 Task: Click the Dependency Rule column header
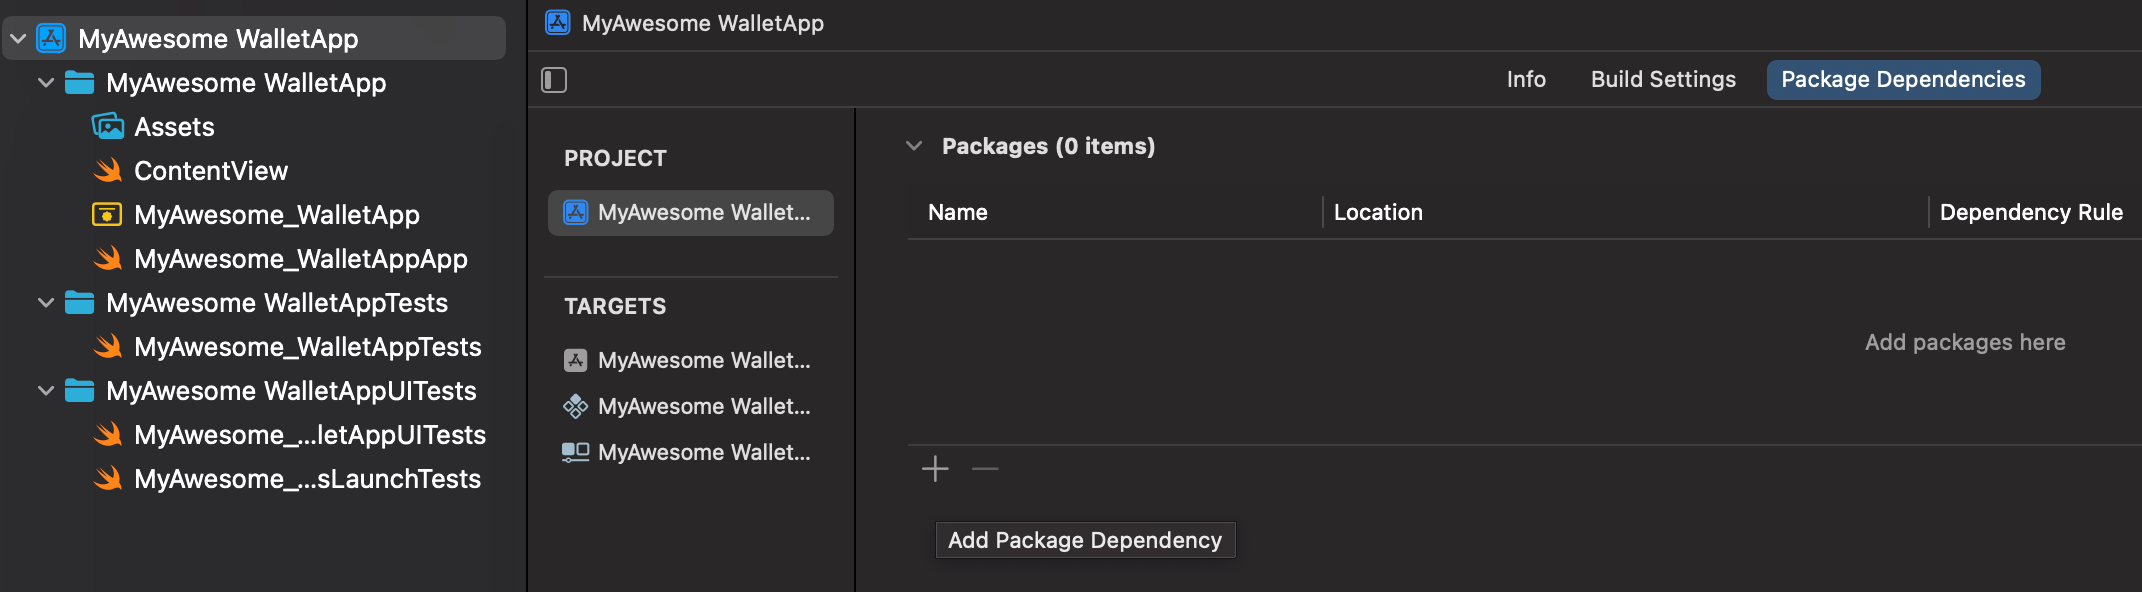[2031, 212]
